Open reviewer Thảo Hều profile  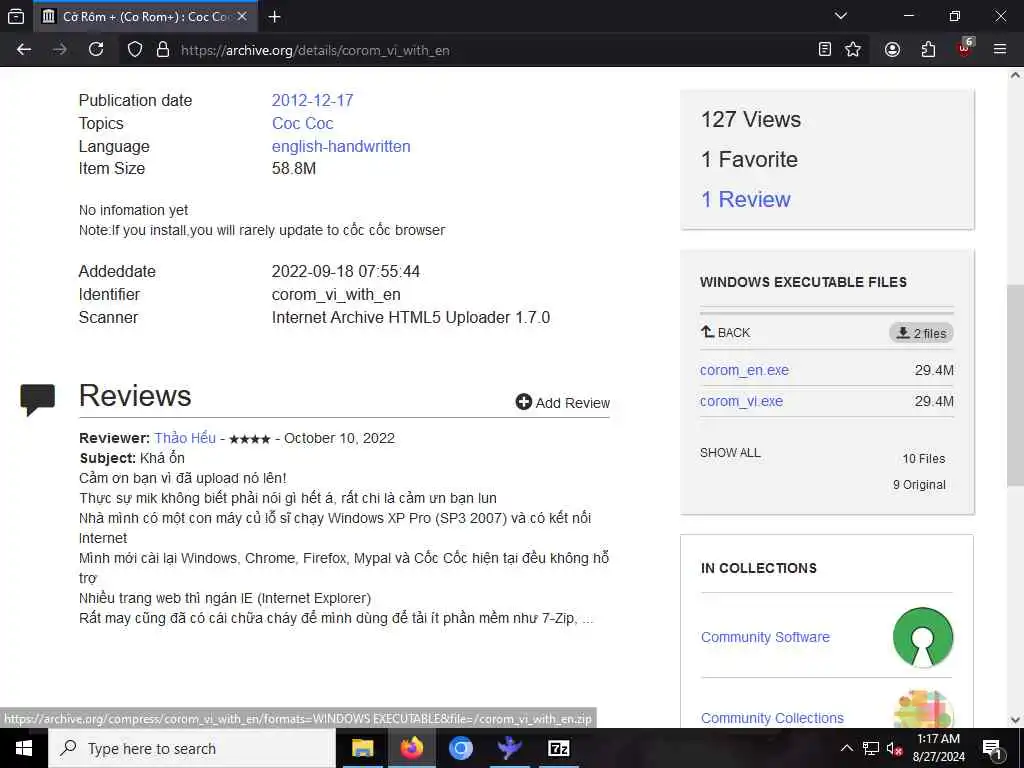pyautogui.click(x=185, y=438)
